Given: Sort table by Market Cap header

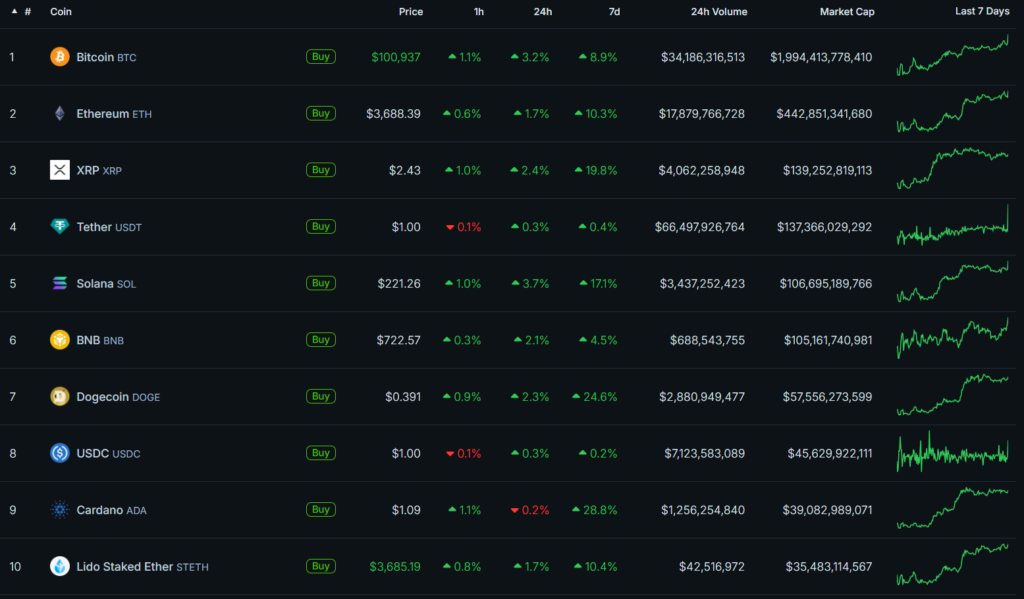Looking at the screenshot, I should pyautogui.click(x=846, y=12).
